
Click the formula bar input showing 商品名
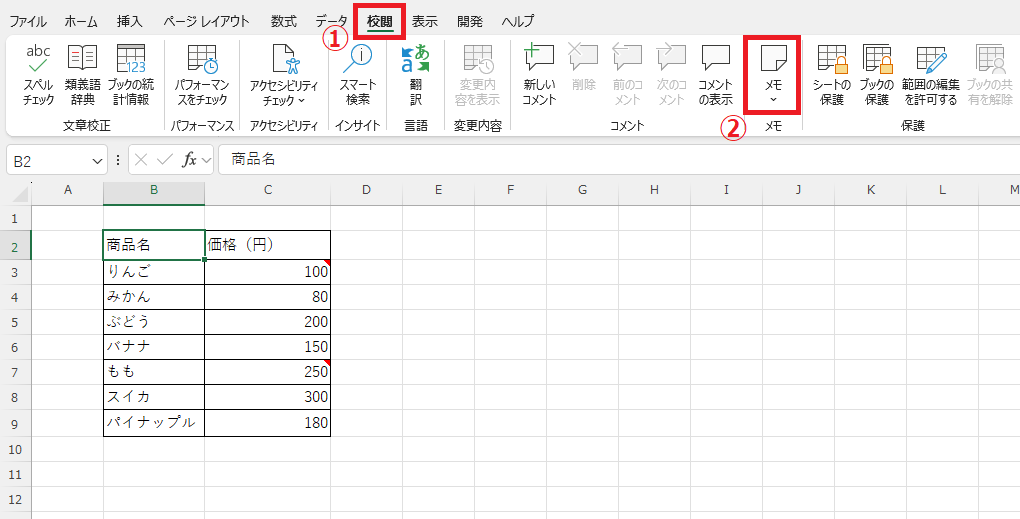[x=600, y=160]
